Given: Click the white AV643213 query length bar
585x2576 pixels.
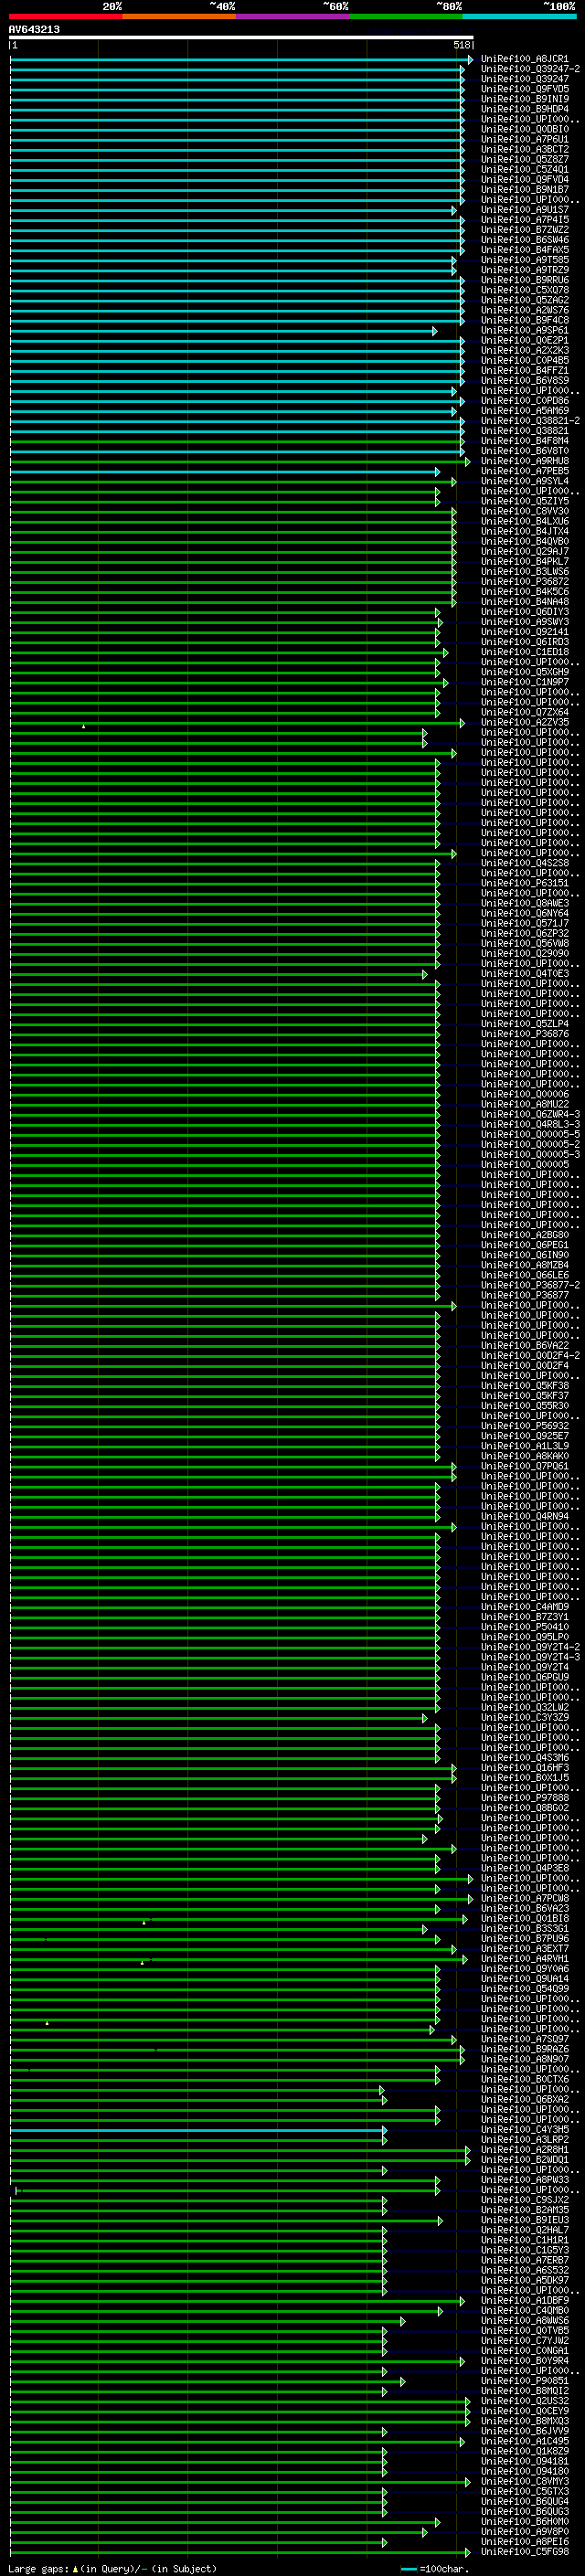Looking at the screenshot, I should point(241,38).
